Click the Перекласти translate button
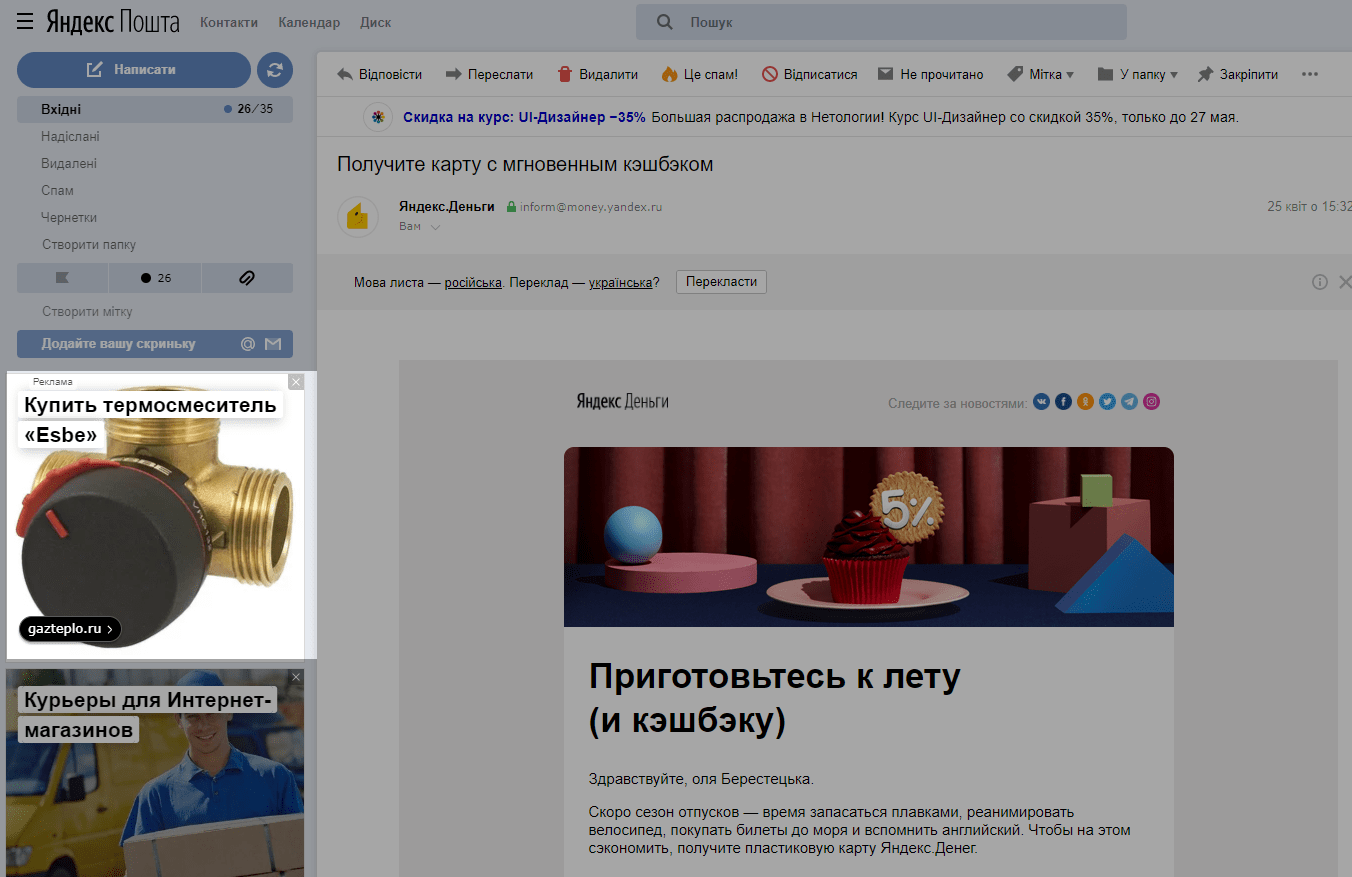Viewport: 1352px width, 877px height. click(x=721, y=282)
